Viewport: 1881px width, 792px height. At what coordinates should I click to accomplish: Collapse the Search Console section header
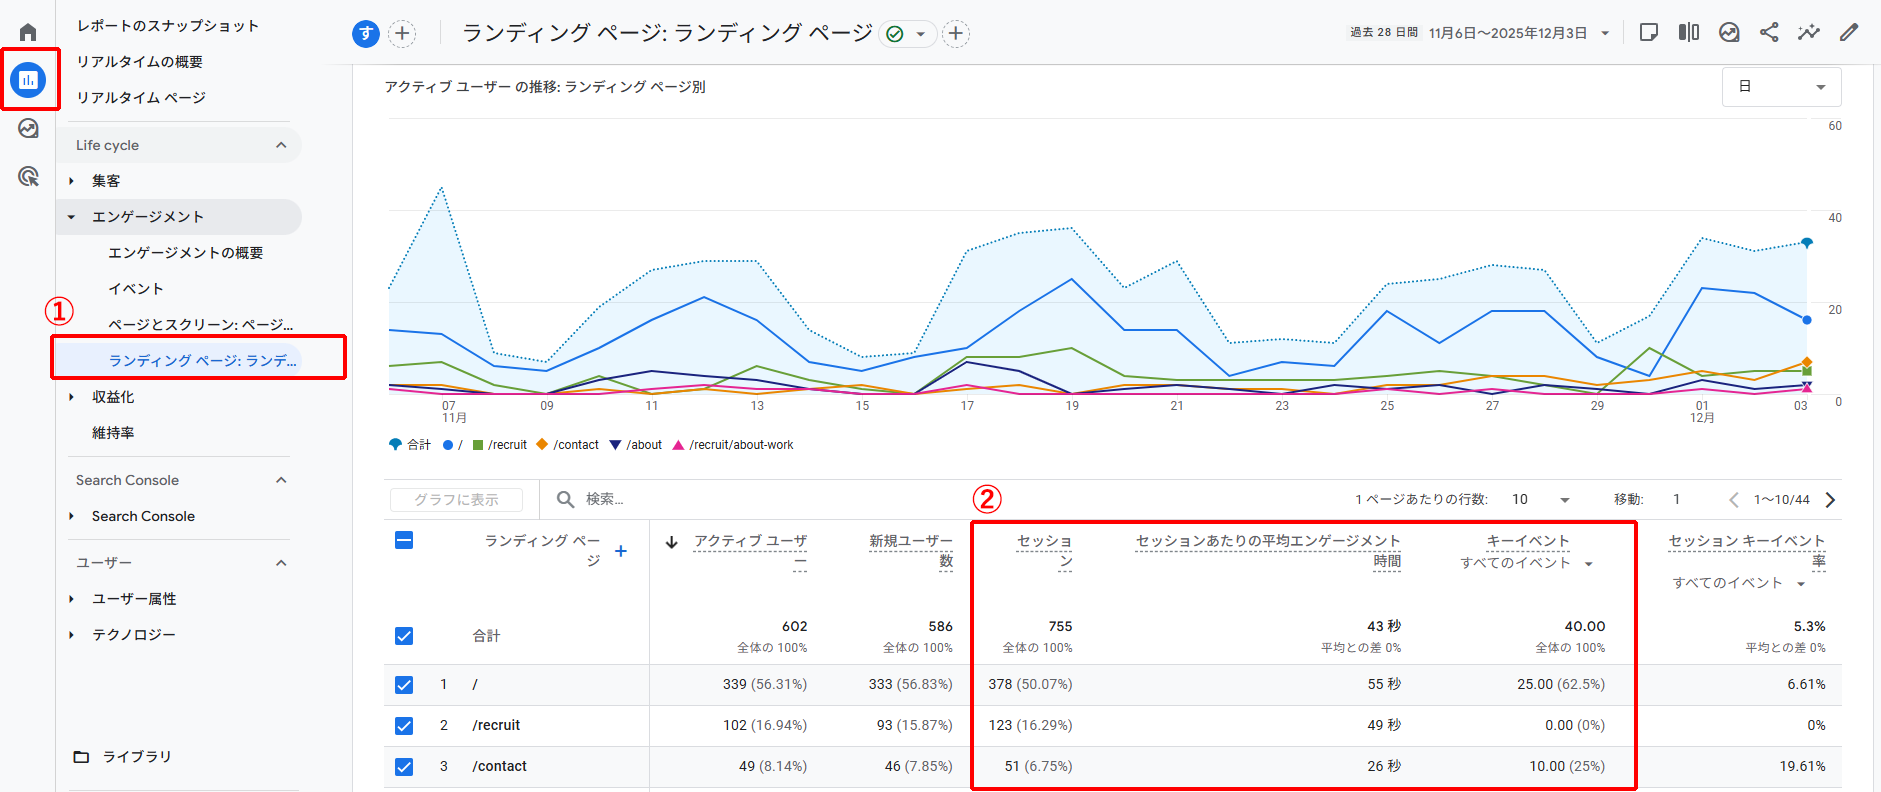click(281, 480)
